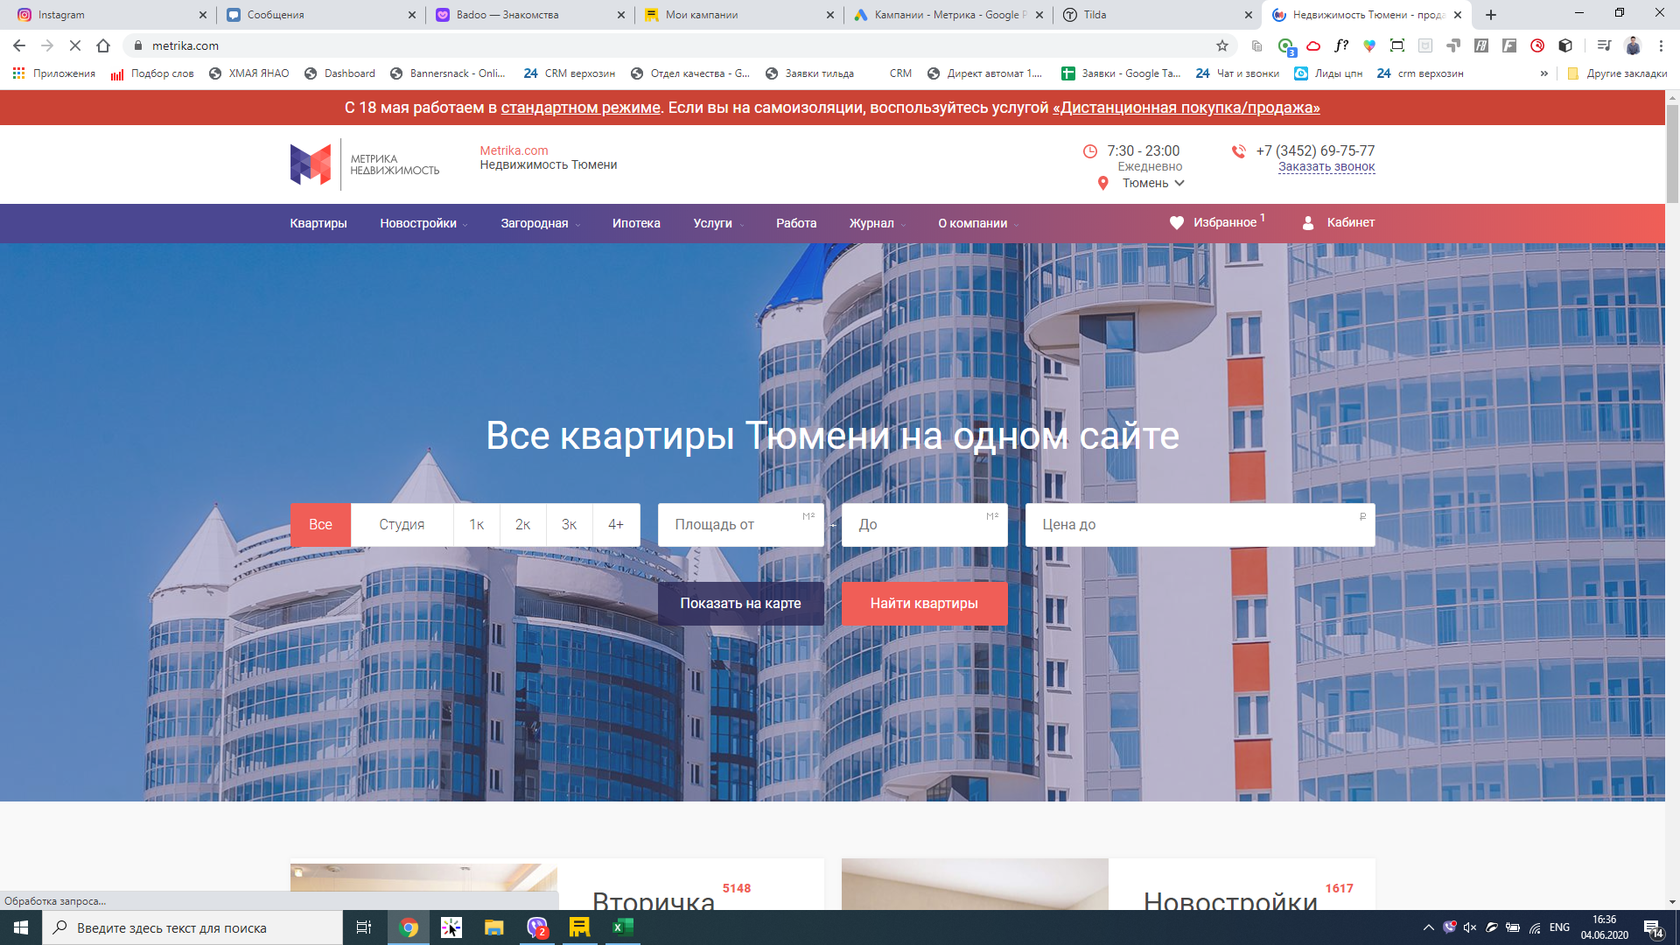The image size is (1680, 945).
Task: Open the Windows notification center
Action: (1654, 928)
